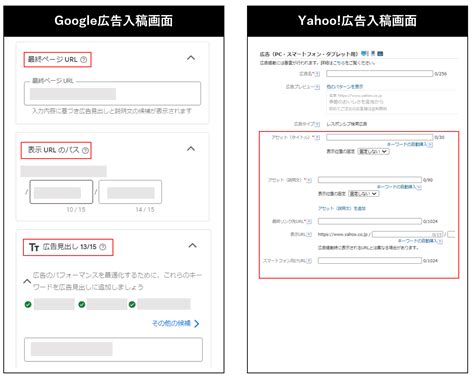Viewport: 474px width, 377px height.
Task: Open help icon after title's キーワードの自動挿入 link
Action: [431, 145]
